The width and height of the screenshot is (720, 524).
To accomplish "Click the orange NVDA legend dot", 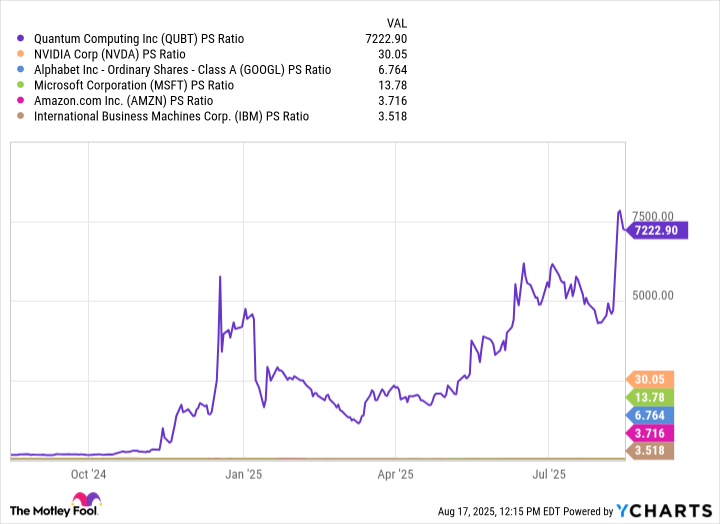I will 21,54.
